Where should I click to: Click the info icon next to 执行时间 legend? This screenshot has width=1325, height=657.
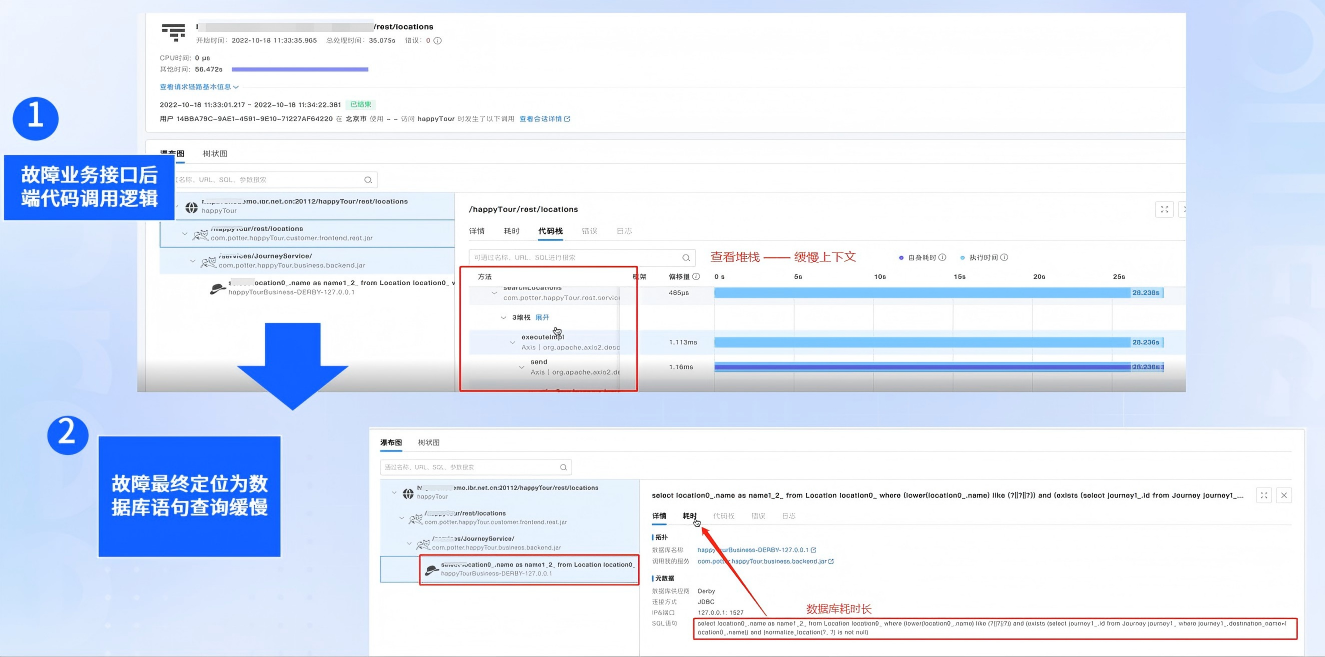pos(1004,257)
